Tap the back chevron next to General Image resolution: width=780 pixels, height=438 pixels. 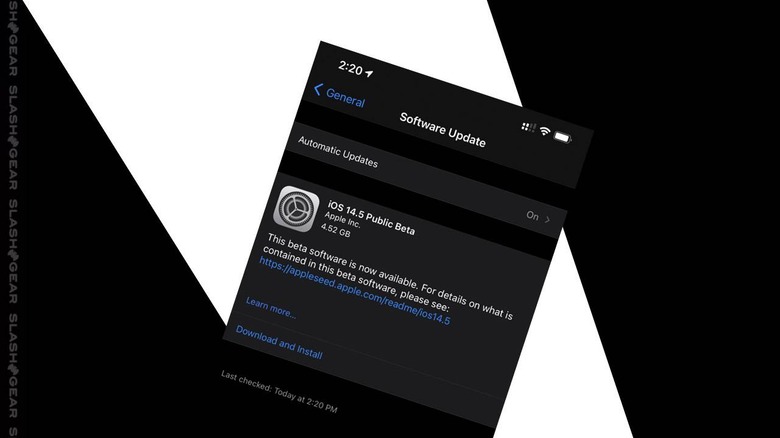318,90
